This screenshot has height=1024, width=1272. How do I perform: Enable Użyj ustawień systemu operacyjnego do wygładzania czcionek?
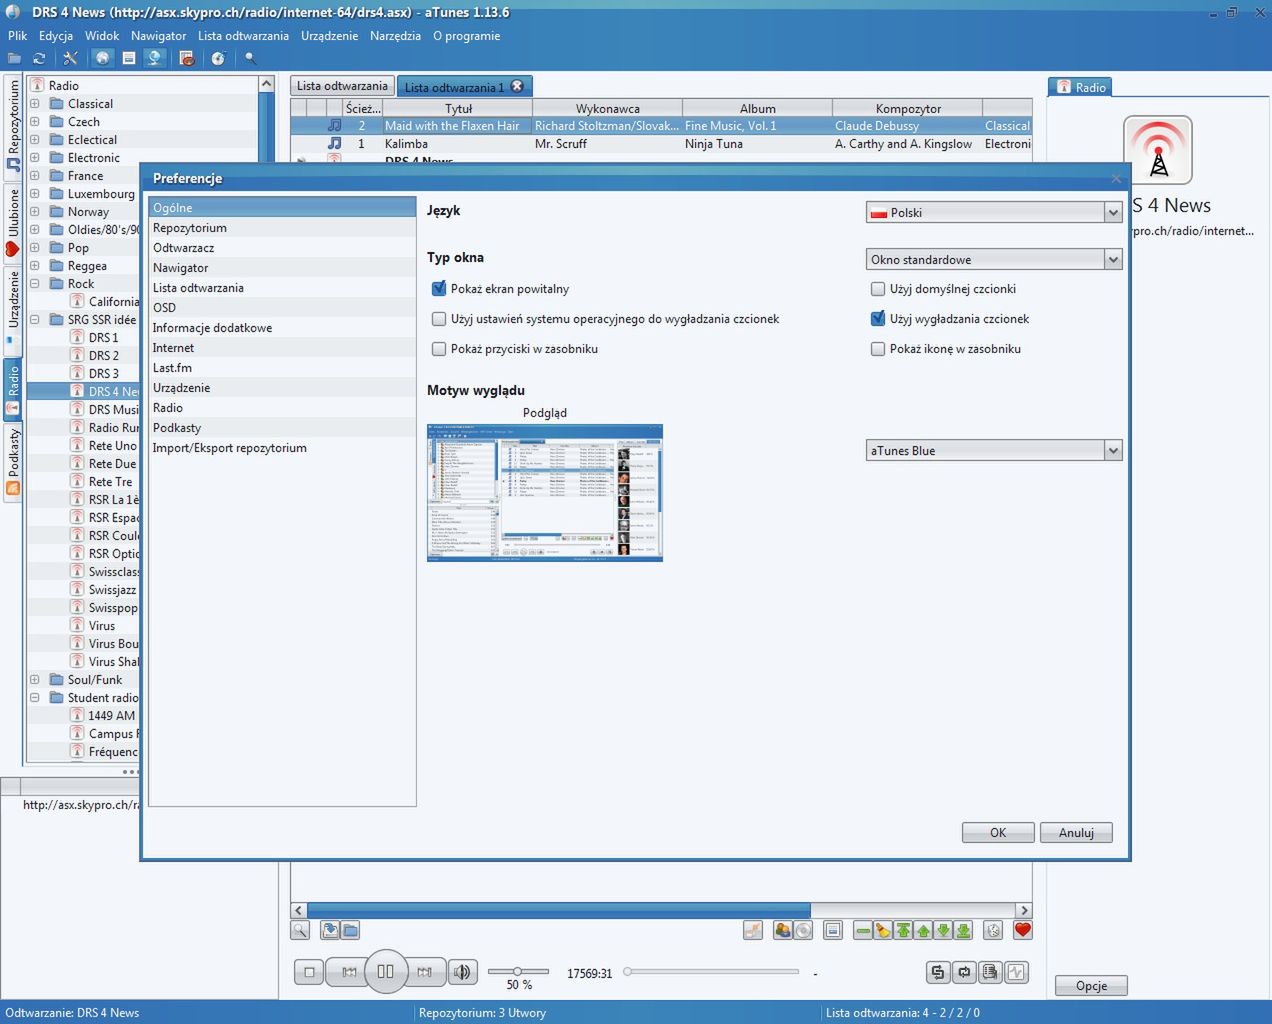click(x=438, y=319)
